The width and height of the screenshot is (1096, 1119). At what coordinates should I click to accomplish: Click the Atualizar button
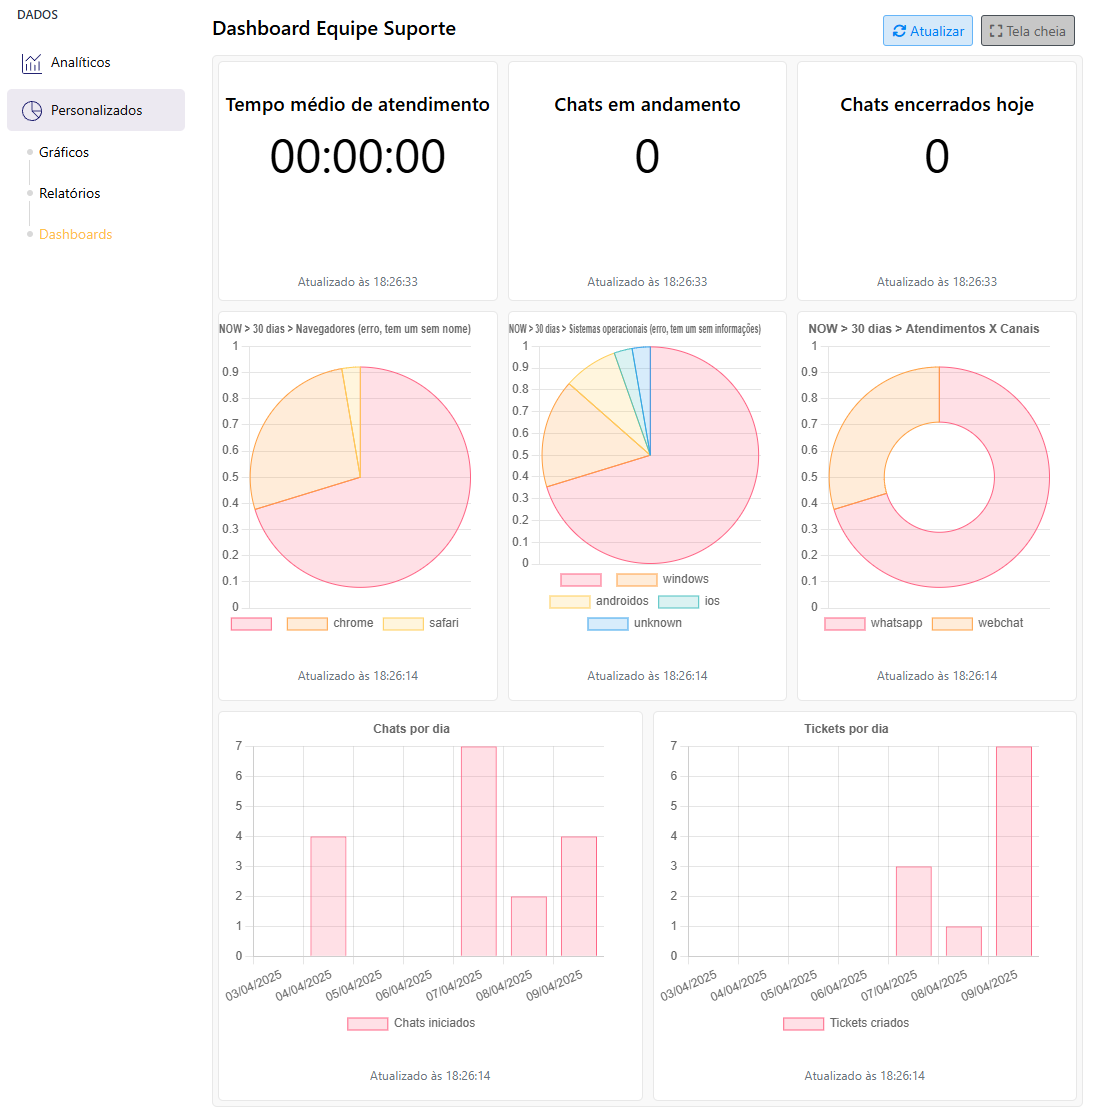928,31
